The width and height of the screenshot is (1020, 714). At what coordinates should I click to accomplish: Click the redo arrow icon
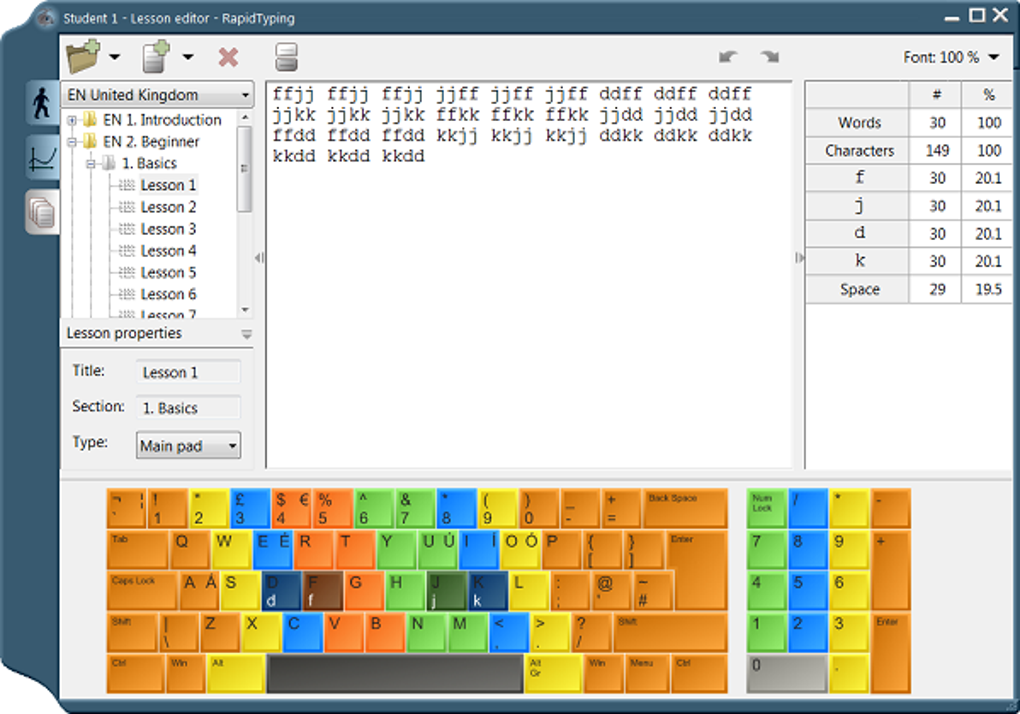point(770,57)
